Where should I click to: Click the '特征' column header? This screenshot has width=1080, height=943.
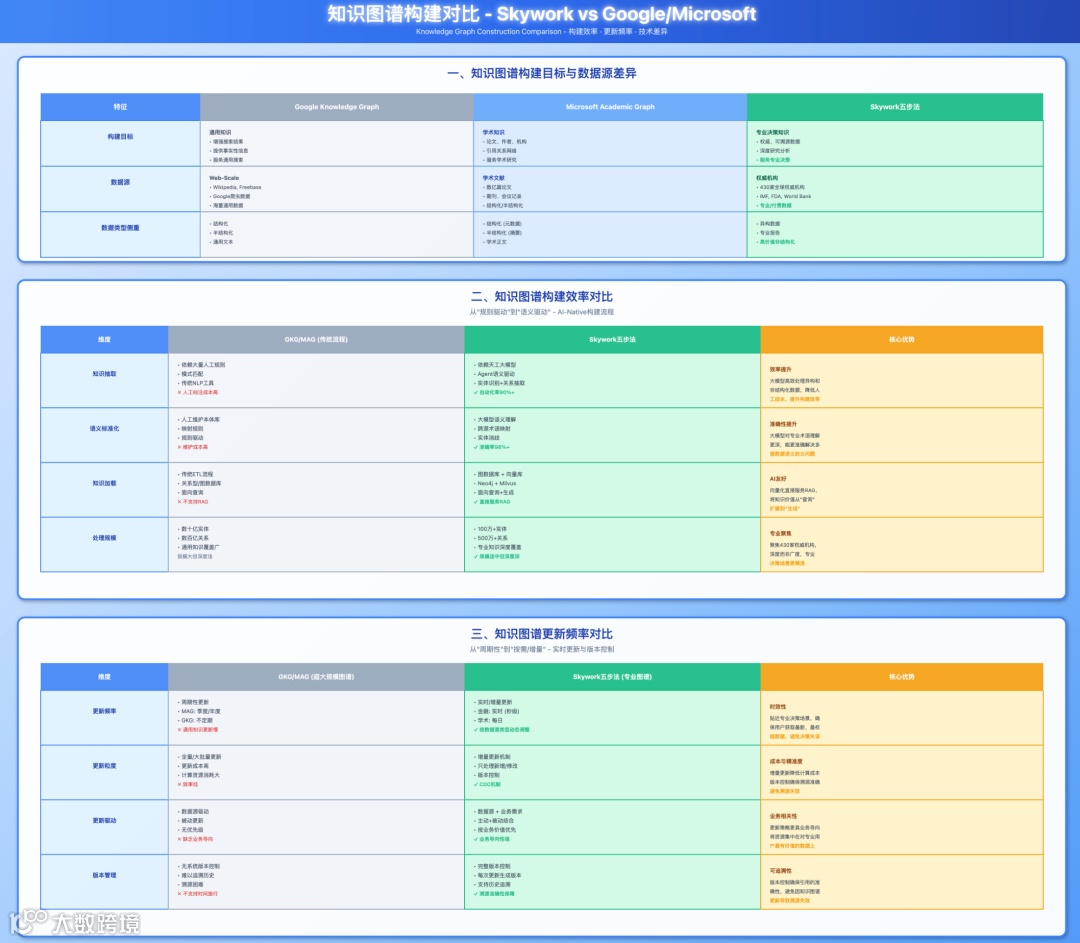coord(121,107)
